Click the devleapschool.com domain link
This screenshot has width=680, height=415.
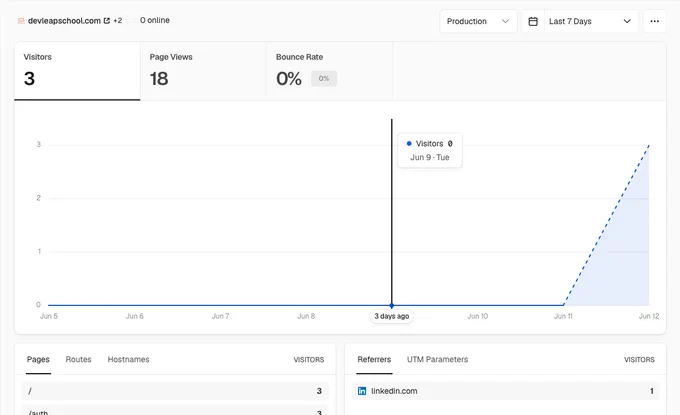click(64, 21)
